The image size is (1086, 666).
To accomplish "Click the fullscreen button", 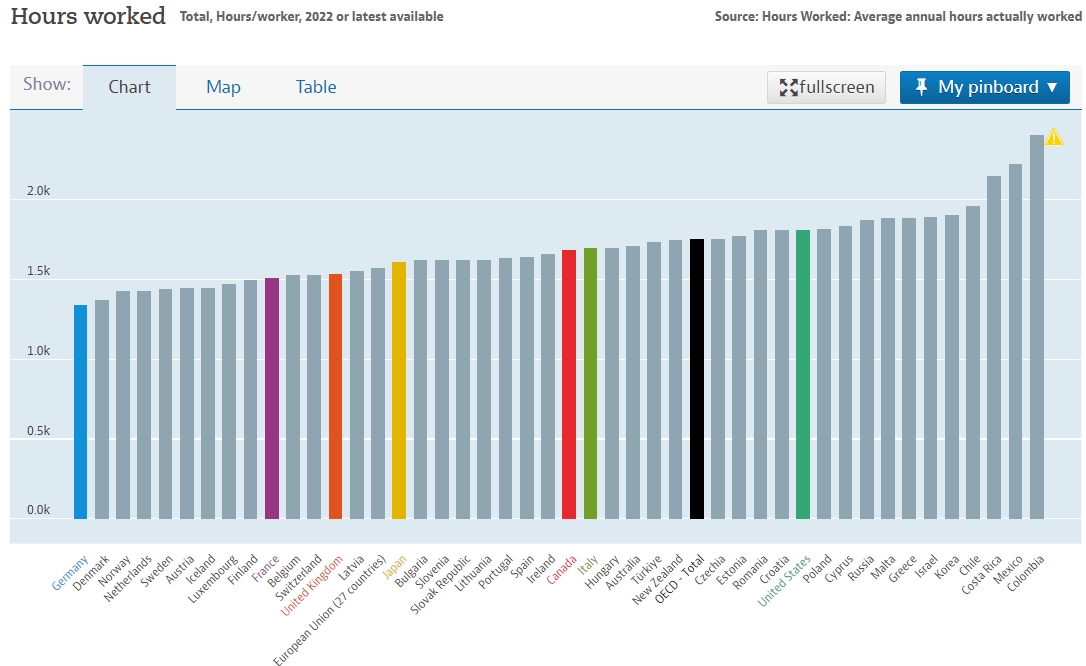I will point(826,87).
